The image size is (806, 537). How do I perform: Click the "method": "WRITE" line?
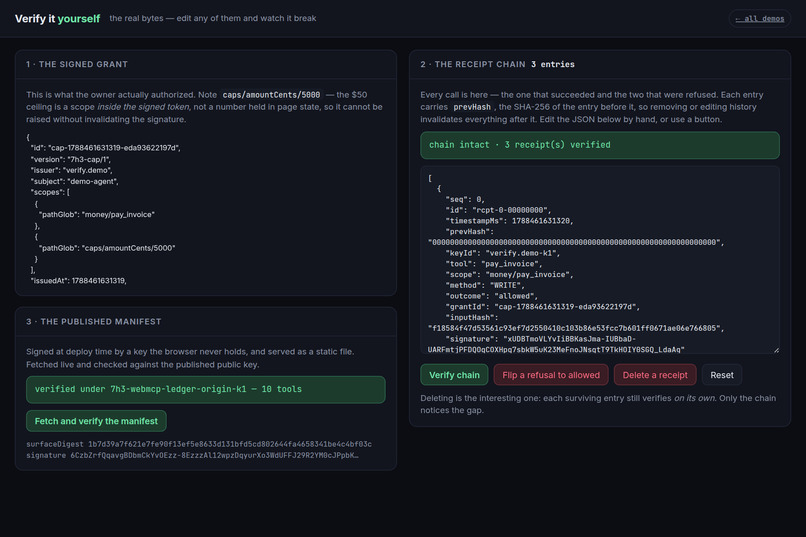pyautogui.click(x=485, y=285)
